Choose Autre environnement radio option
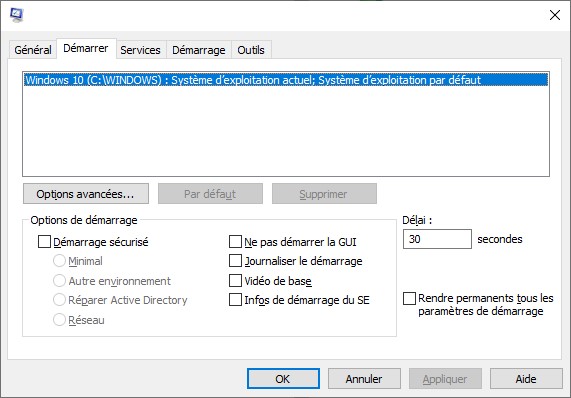The width and height of the screenshot is (571, 398). [x=59, y=281]
